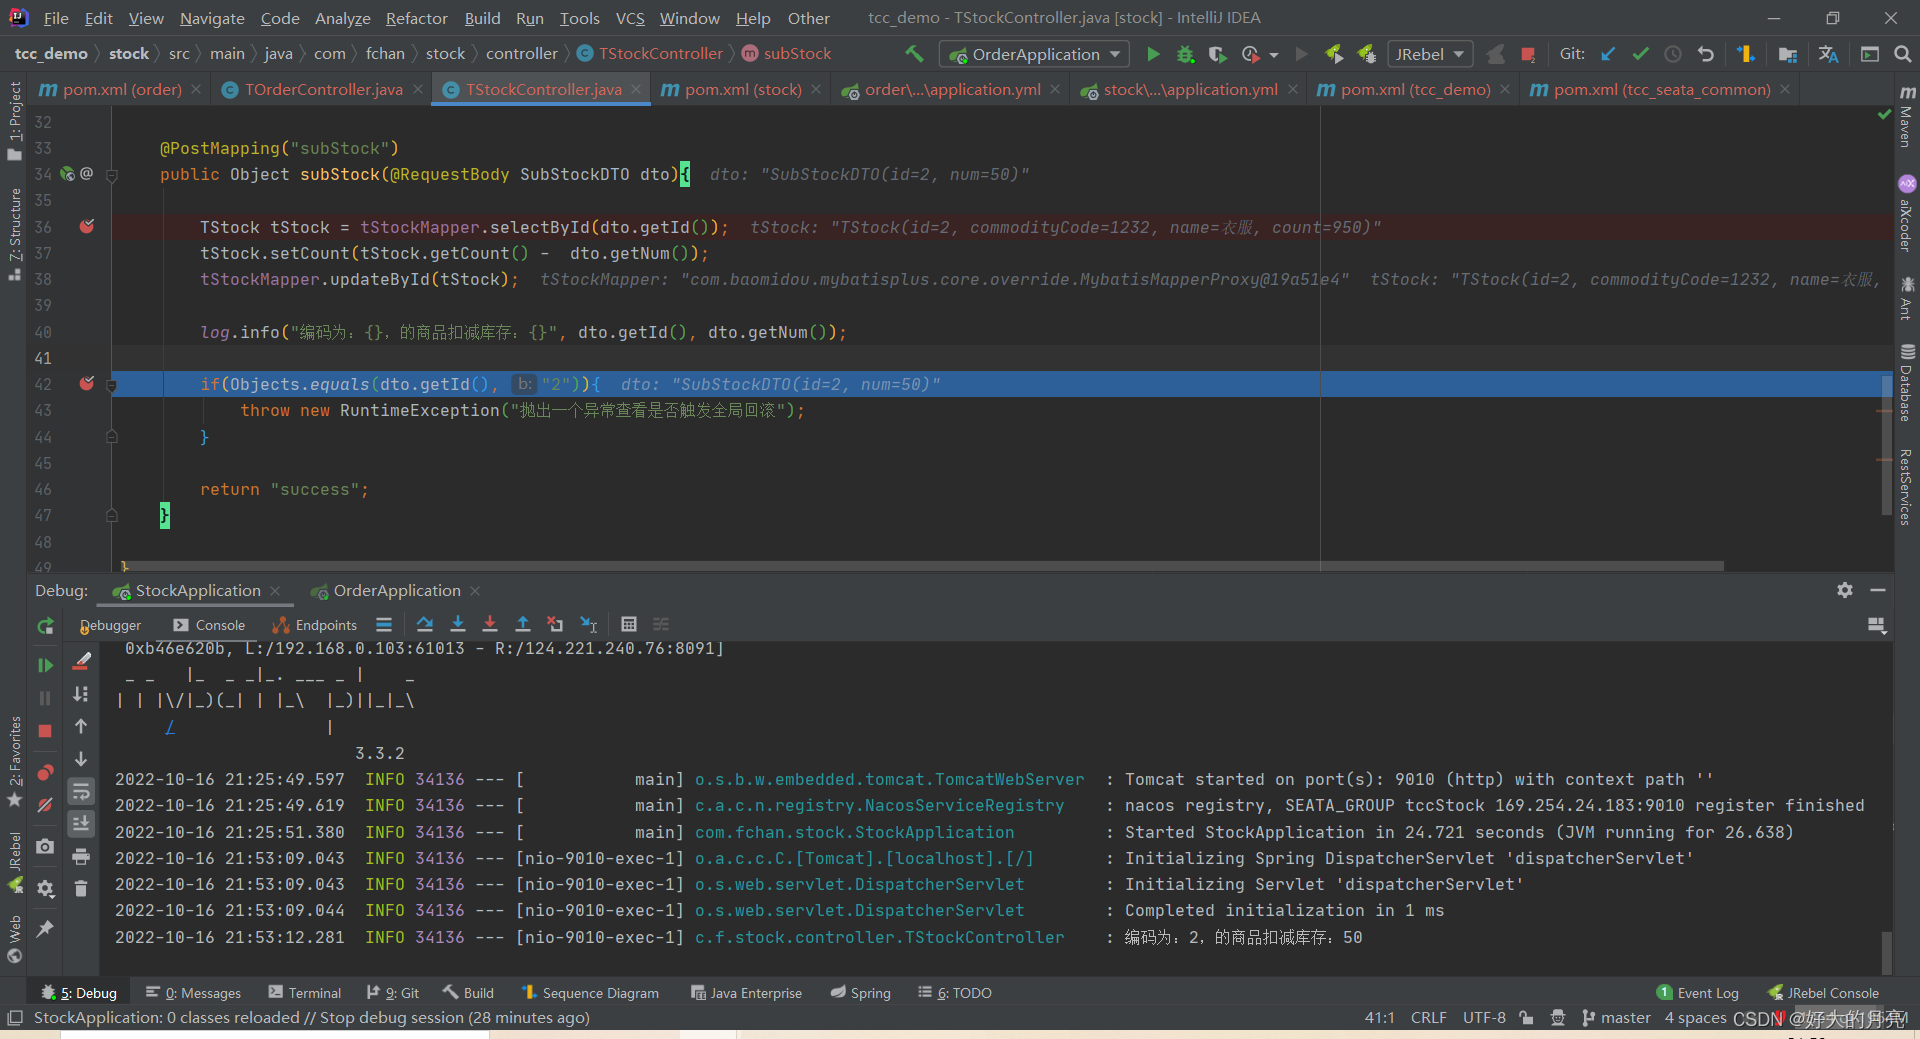Switch to the Debugger tab
Viewport: 1920px width, 1039px height.
coord(110,625)
